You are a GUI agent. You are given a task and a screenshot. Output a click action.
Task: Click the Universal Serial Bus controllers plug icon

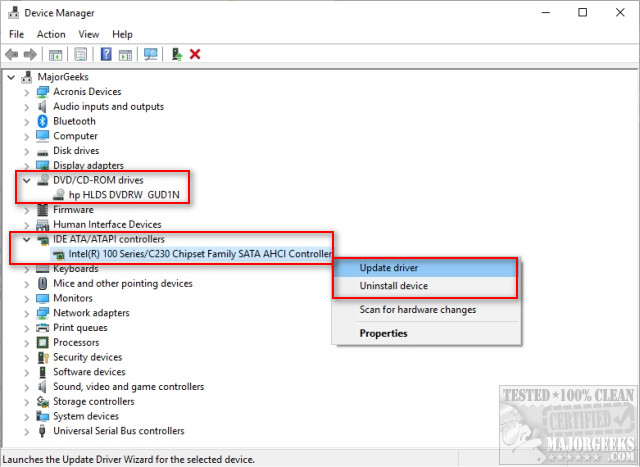(42, 431)
